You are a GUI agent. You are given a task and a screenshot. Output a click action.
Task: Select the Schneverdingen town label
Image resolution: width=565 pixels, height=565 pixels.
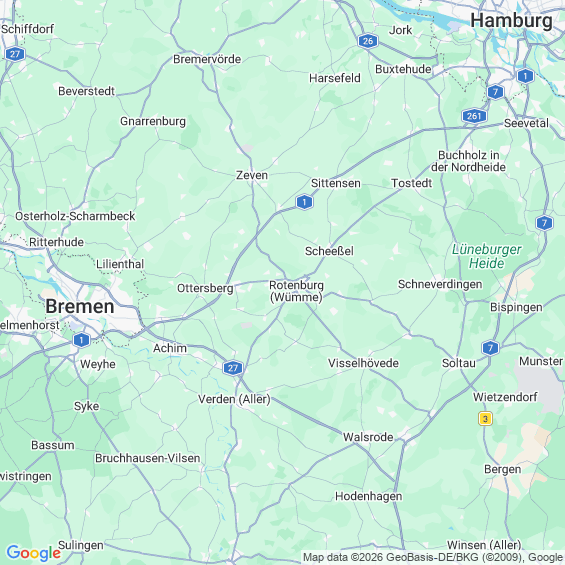pyautogui.click(x=440, y=284)
